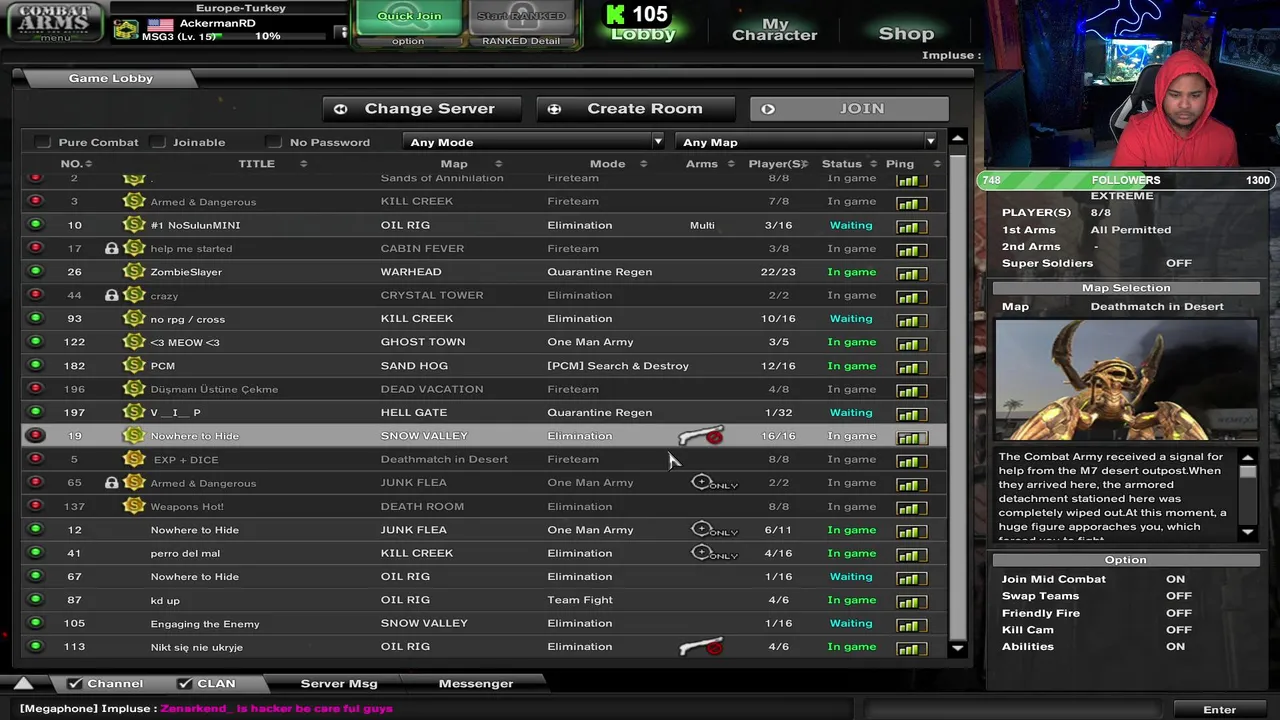The width and height of the screenshot is (1280, 720).
Task: Sort rooms by Ping column
Action: [900, 164]
